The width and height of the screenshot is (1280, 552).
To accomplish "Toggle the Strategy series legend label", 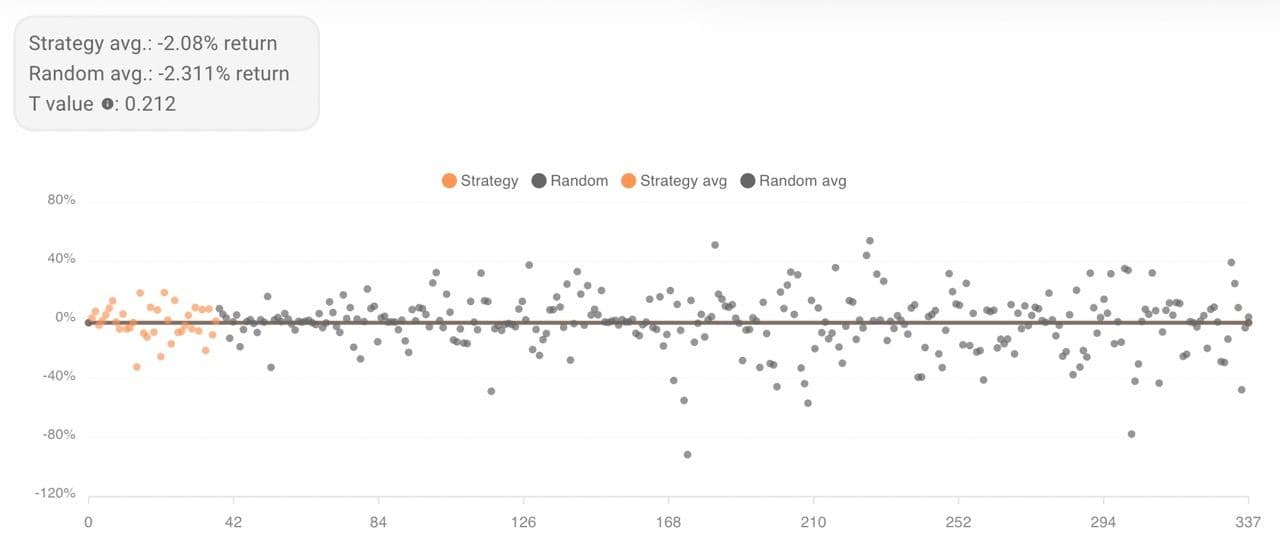I will [x=489, y=181].
